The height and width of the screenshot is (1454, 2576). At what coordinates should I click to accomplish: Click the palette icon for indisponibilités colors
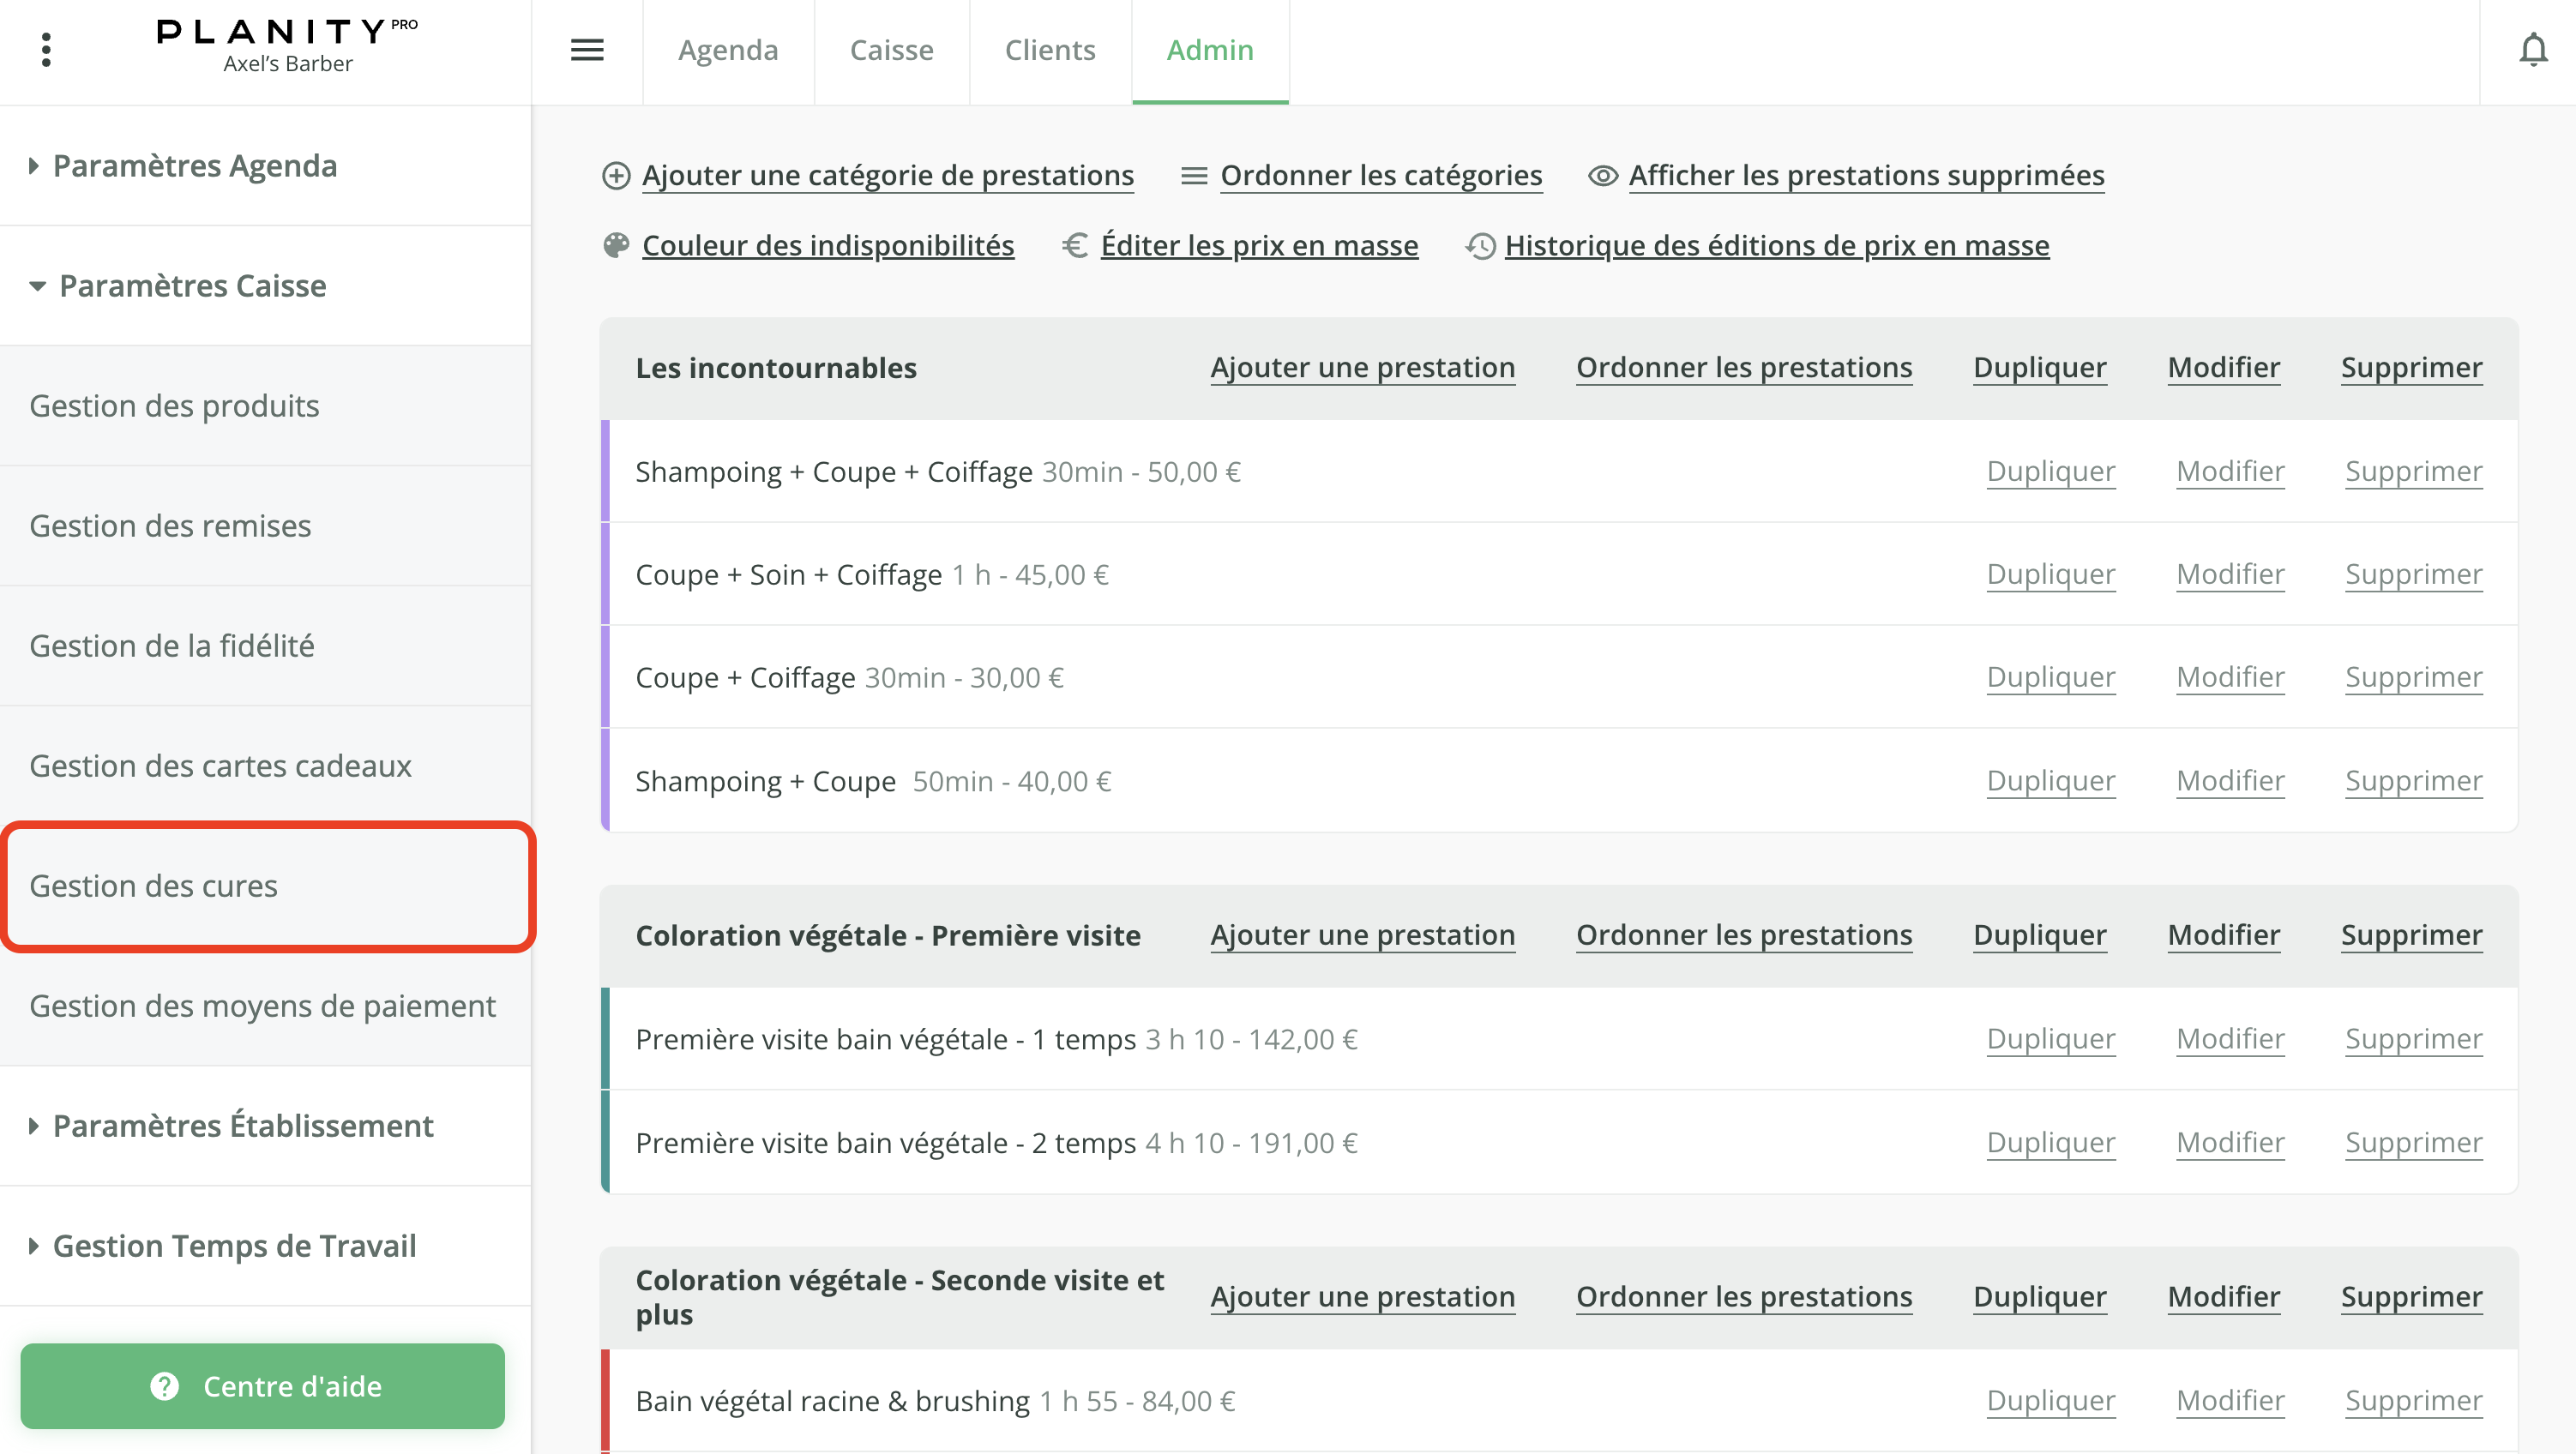616,245
